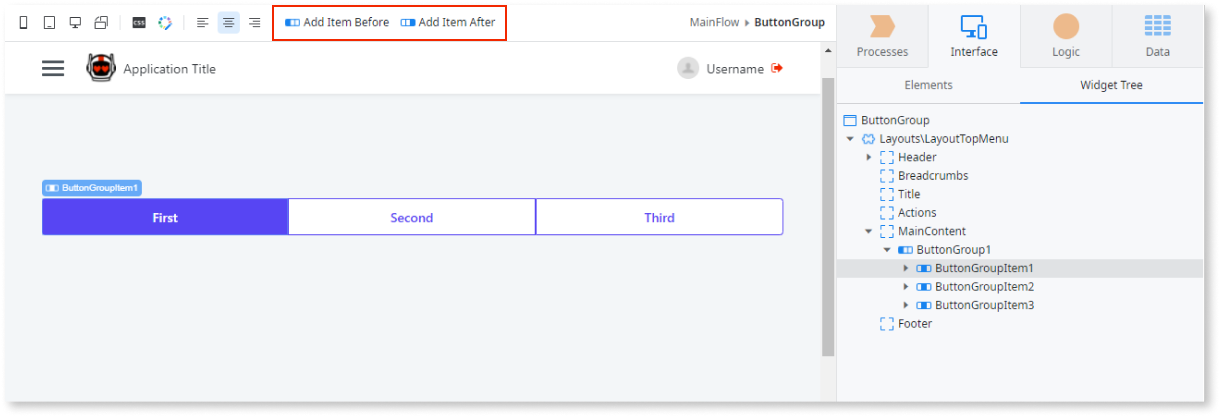
Task: Expand ButtonGroupItem2 in the widget tree
Action: coord(906,287)
